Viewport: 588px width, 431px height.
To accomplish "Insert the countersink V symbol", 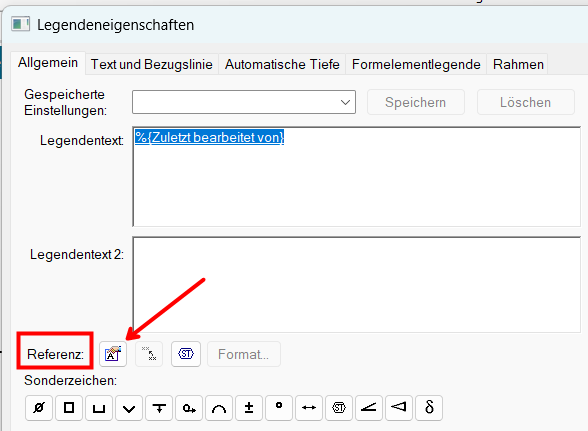I will coord(129,407).
